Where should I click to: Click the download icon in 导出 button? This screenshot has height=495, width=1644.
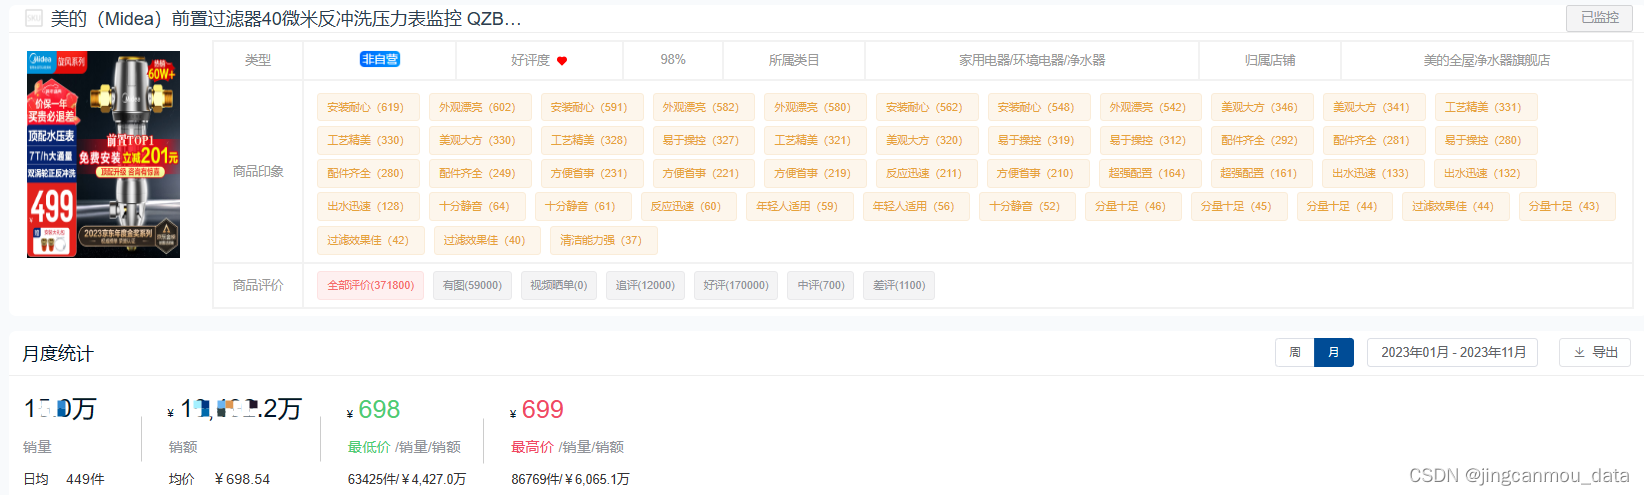(x=1580, y=352)
